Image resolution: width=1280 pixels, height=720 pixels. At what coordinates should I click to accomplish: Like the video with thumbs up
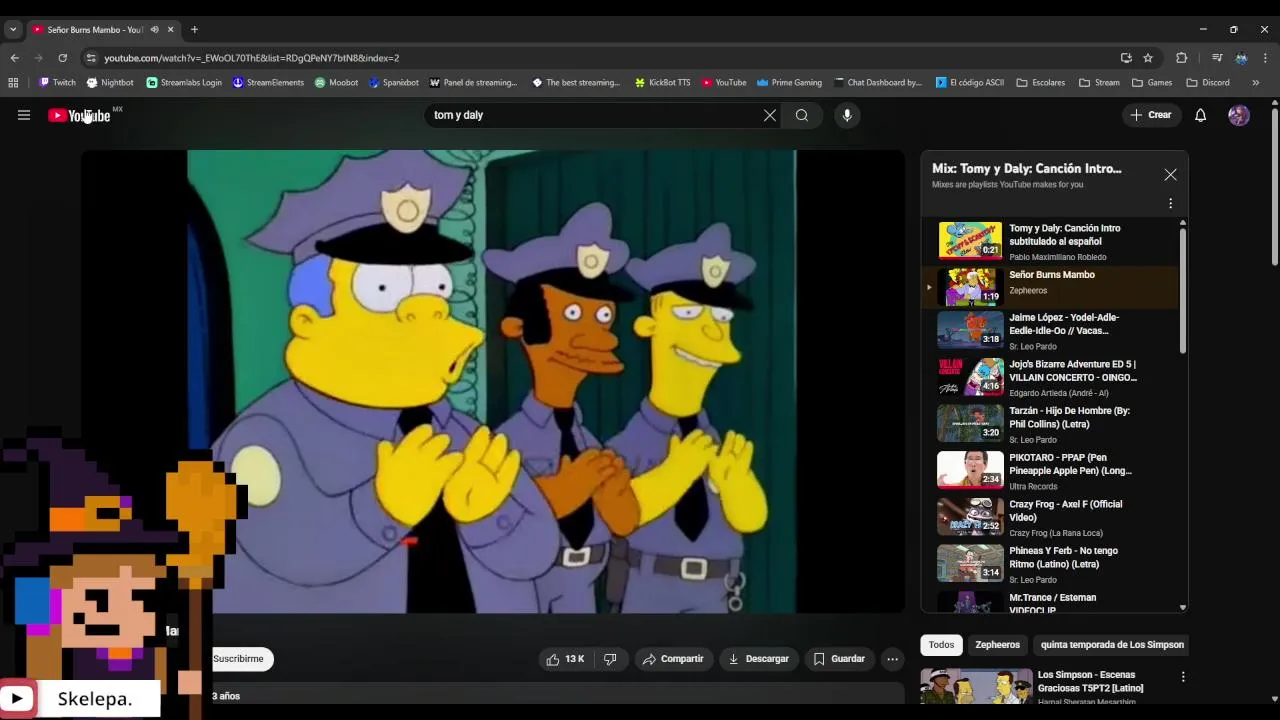[x=564, y=659]
